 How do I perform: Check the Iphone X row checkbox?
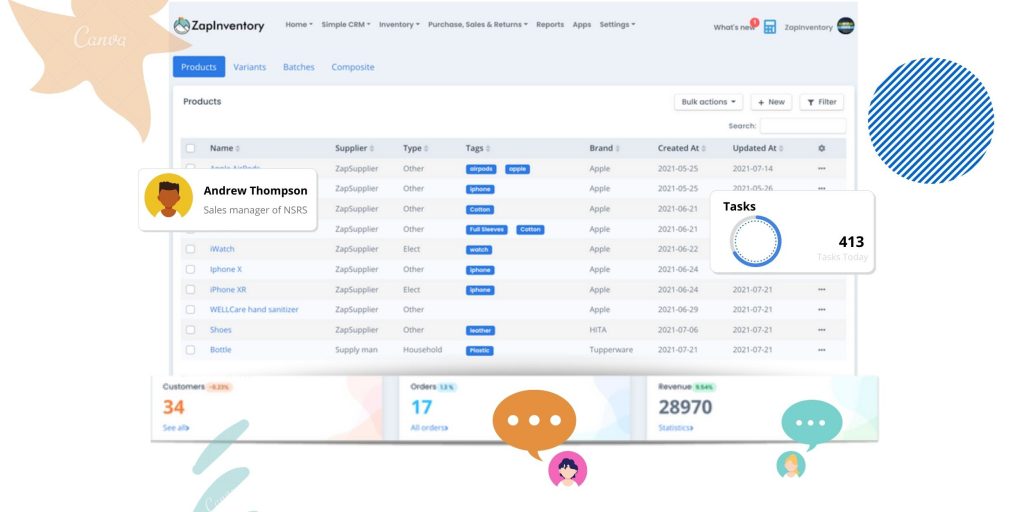pos(190,269)
